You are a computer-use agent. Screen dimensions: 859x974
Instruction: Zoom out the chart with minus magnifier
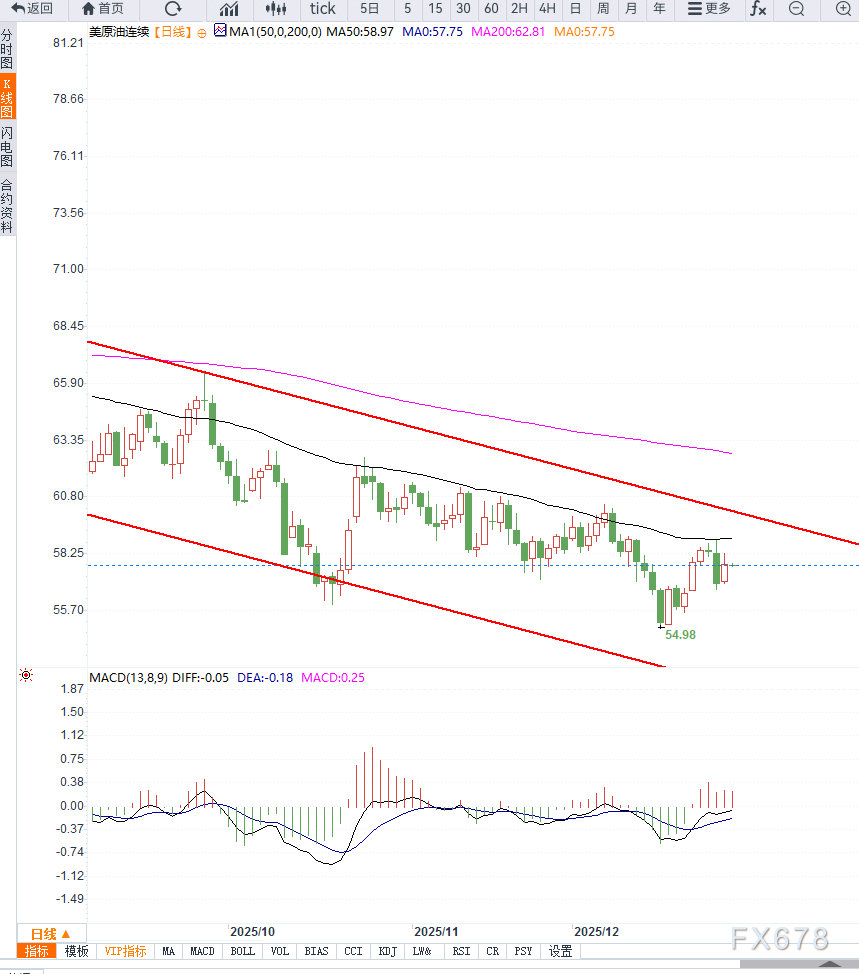click(796, 9)
